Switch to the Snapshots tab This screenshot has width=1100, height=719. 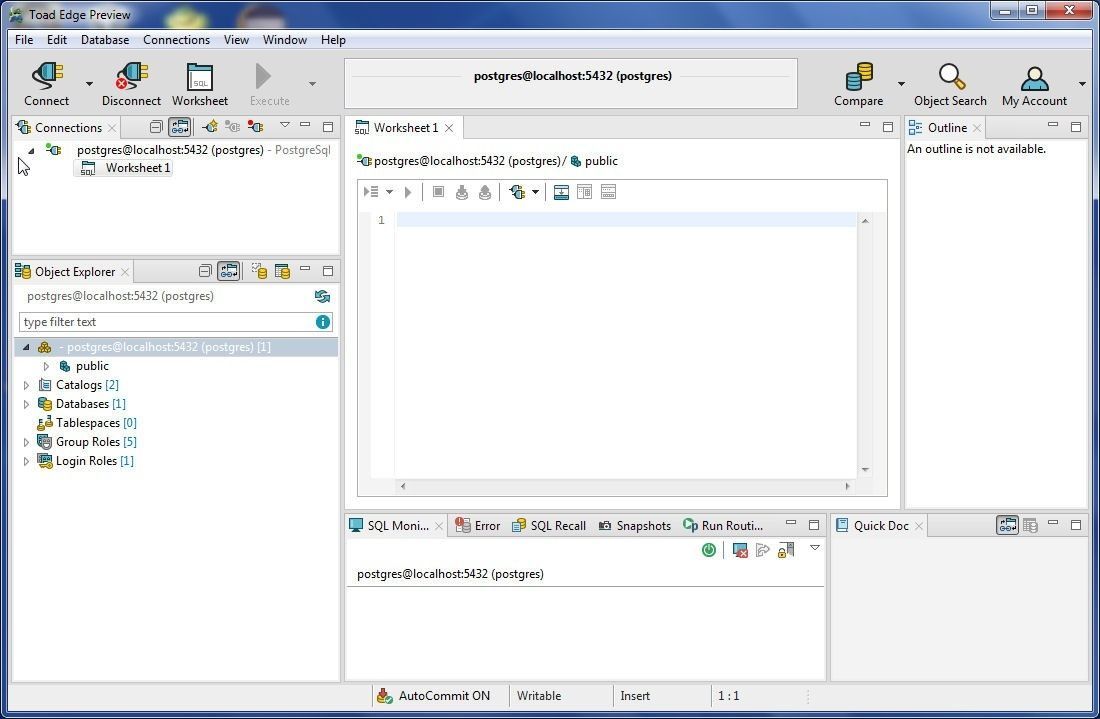[x=635, y=525]
